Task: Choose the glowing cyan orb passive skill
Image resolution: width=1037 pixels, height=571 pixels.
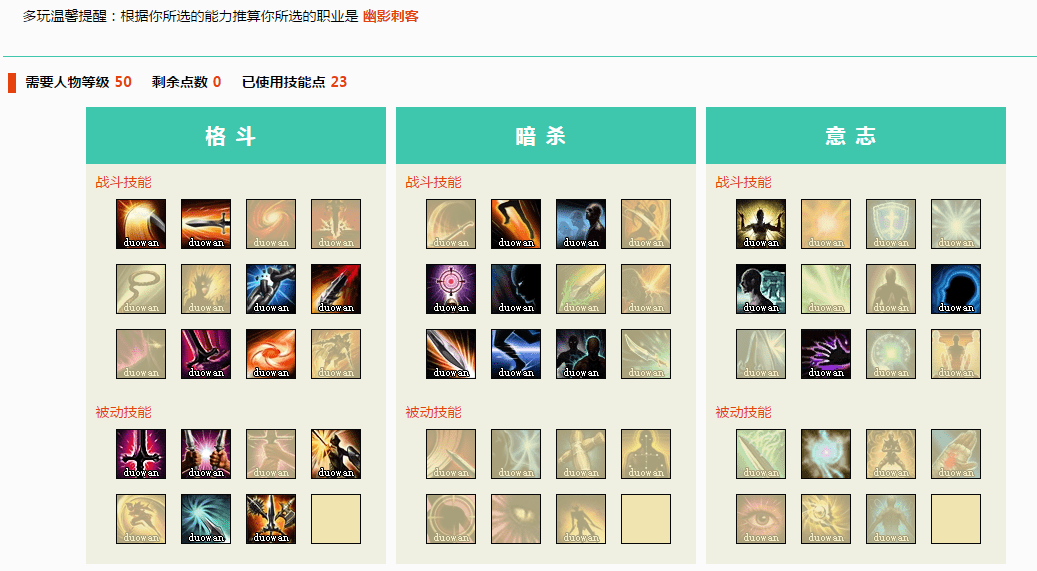Action: (826, 454)
